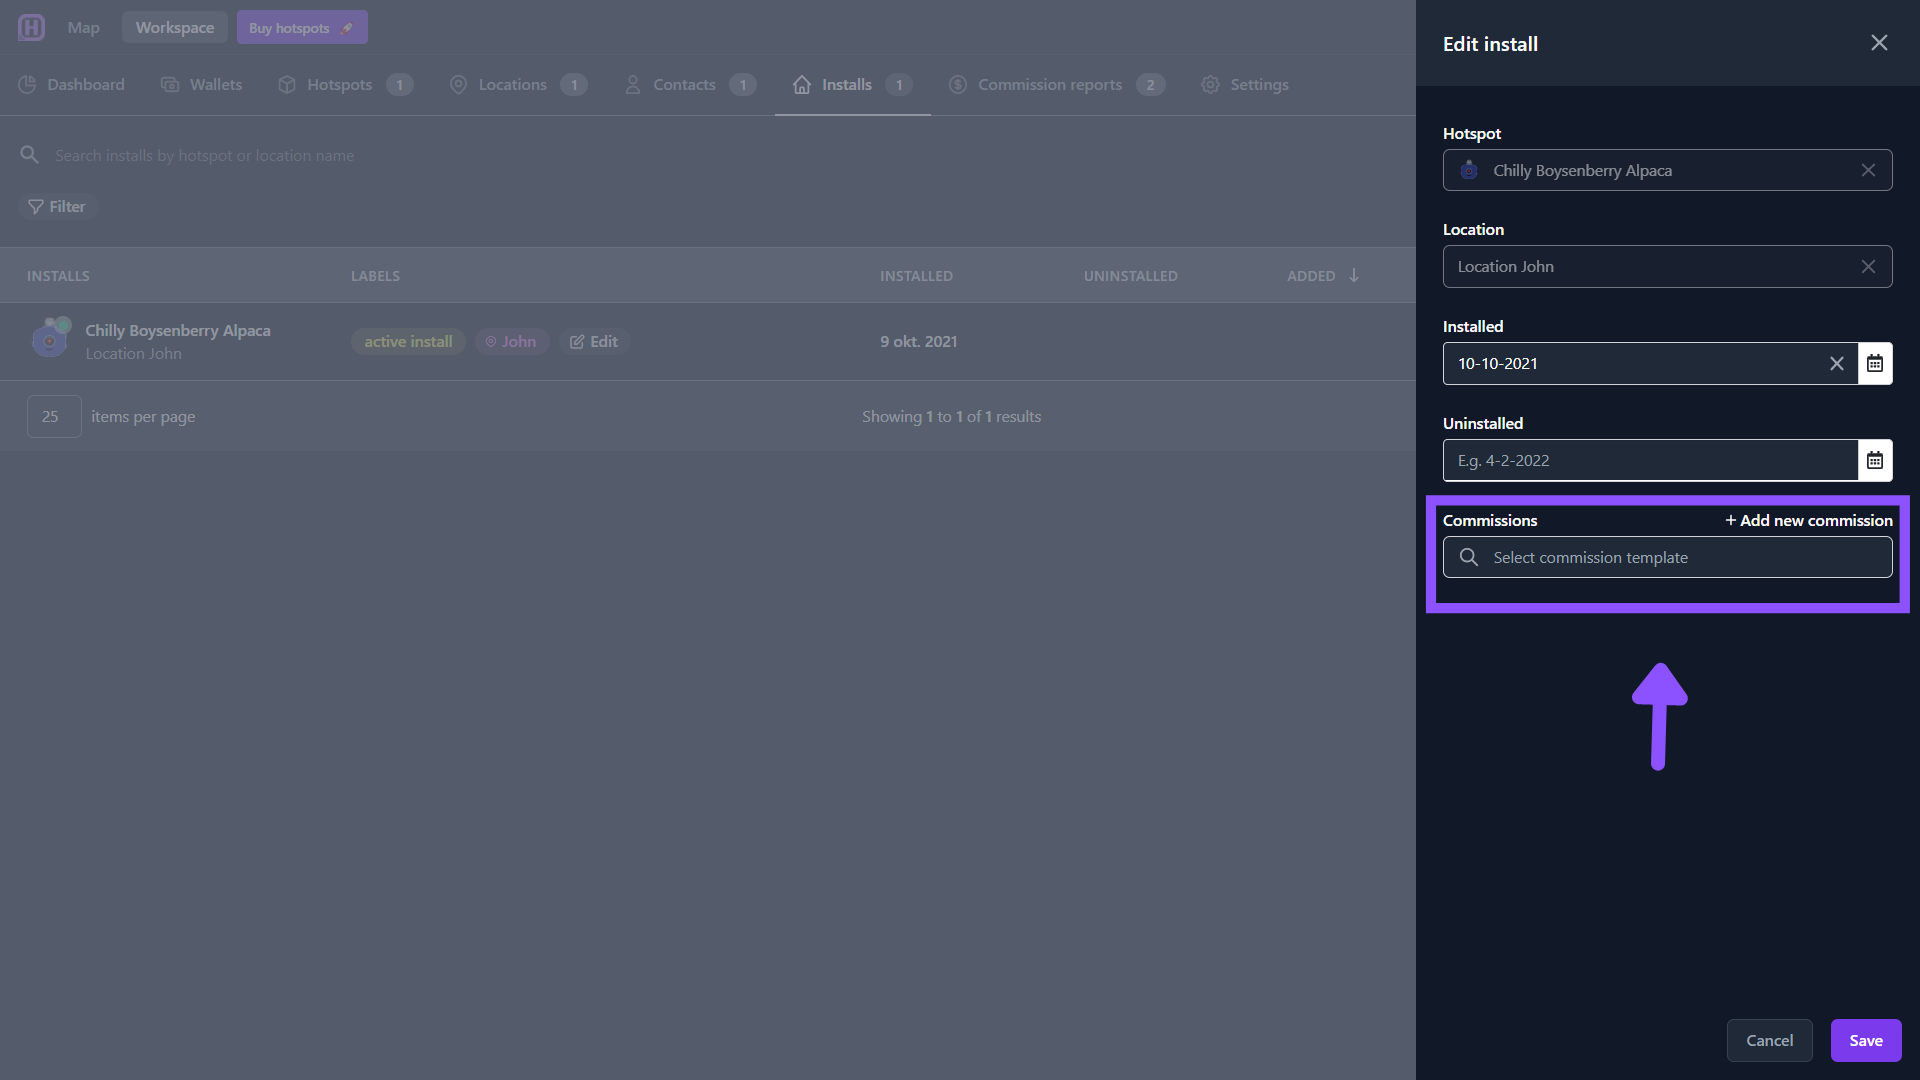Open the Hotspot selector showing Chilly Boysenberry Alpaca

tap(1667, 170)
